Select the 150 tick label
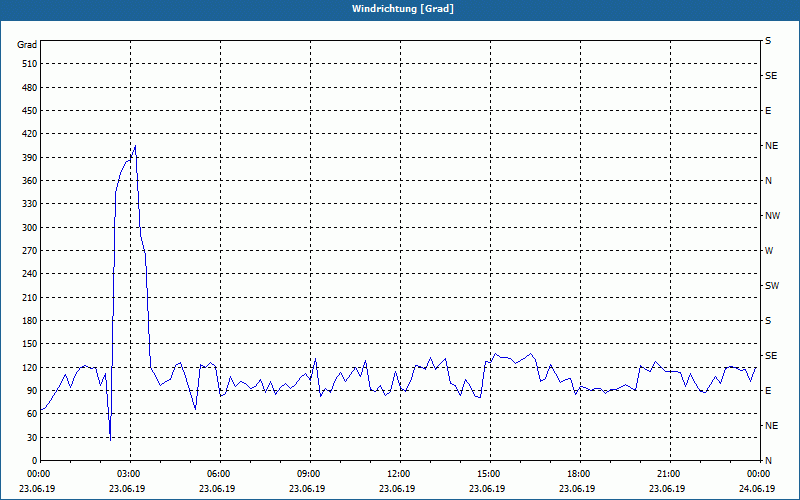The width and height of the screenshot is (800, 500). (x=30, y=344)
